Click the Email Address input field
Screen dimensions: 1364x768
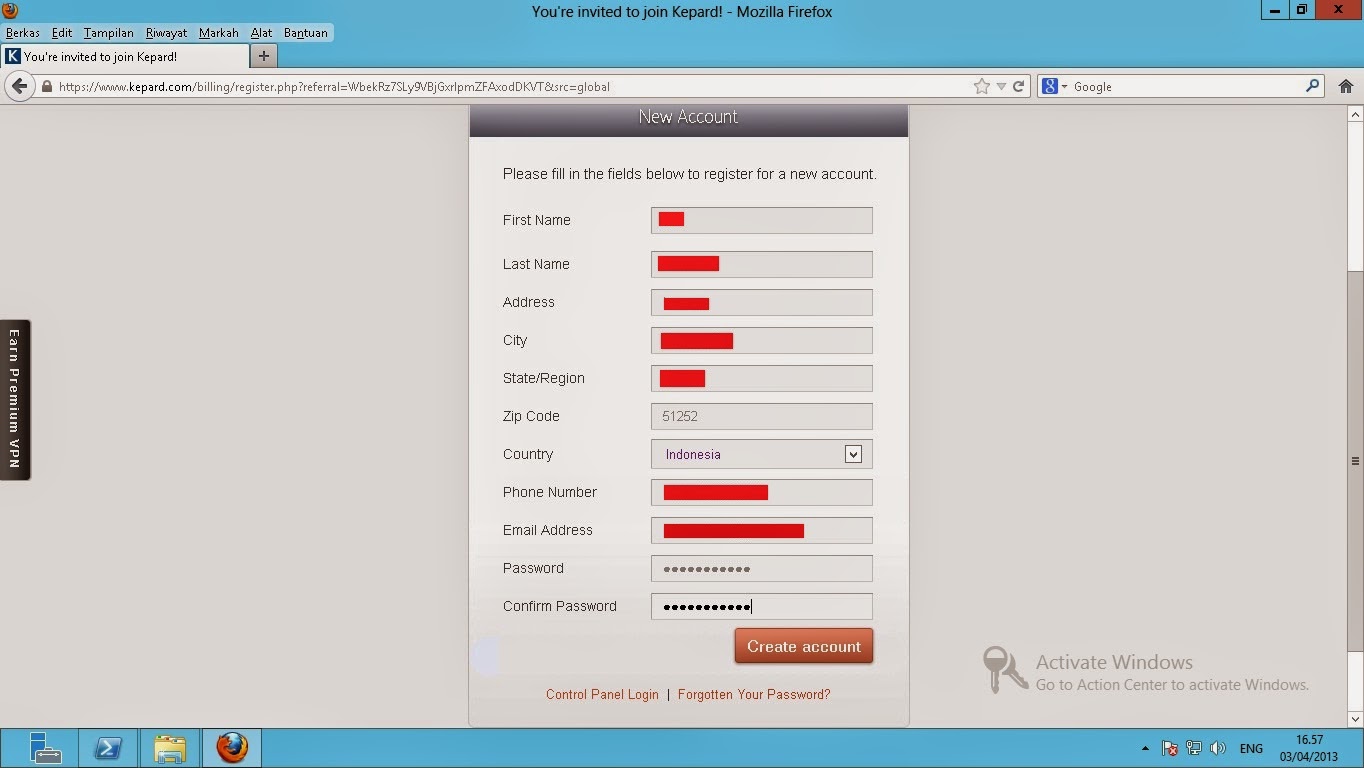762,530
